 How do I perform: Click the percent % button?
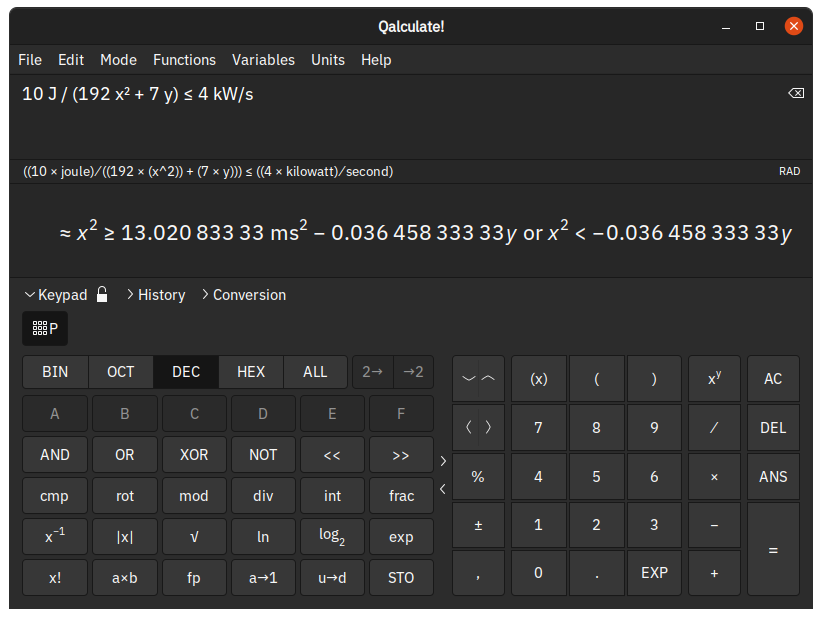click(x=478, y=476)
